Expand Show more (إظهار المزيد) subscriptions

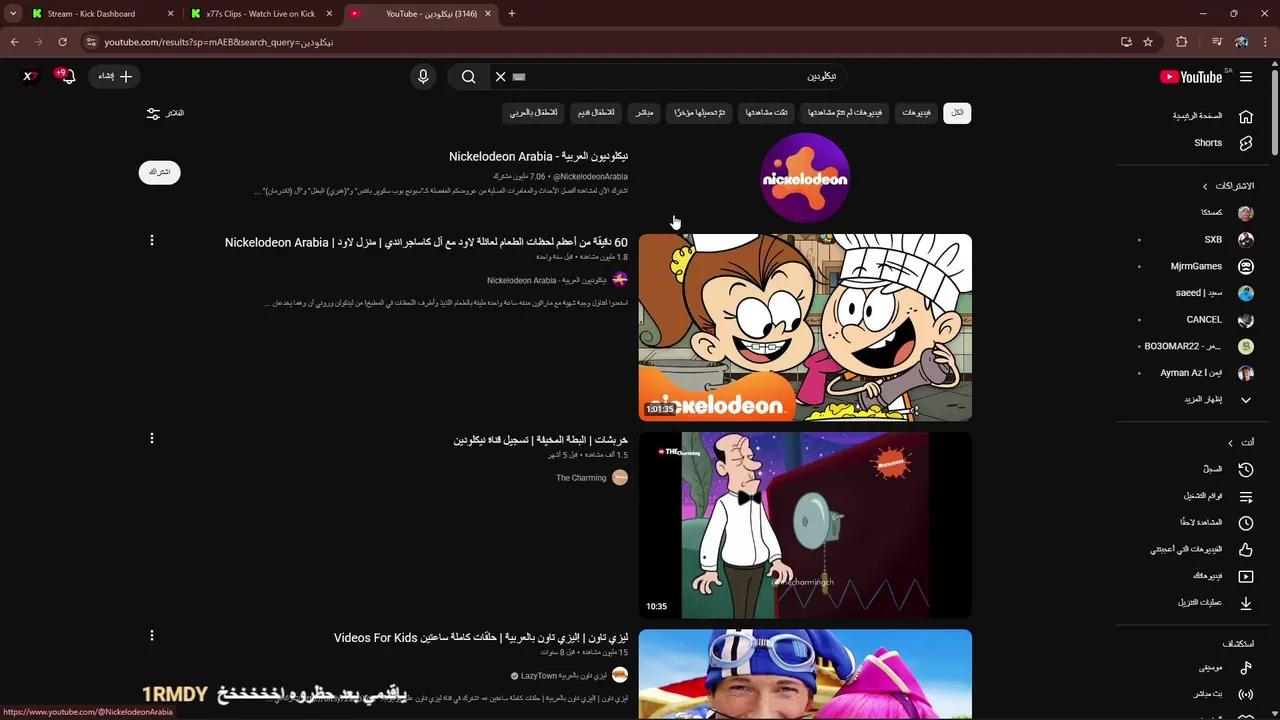tap(1217, 400)
